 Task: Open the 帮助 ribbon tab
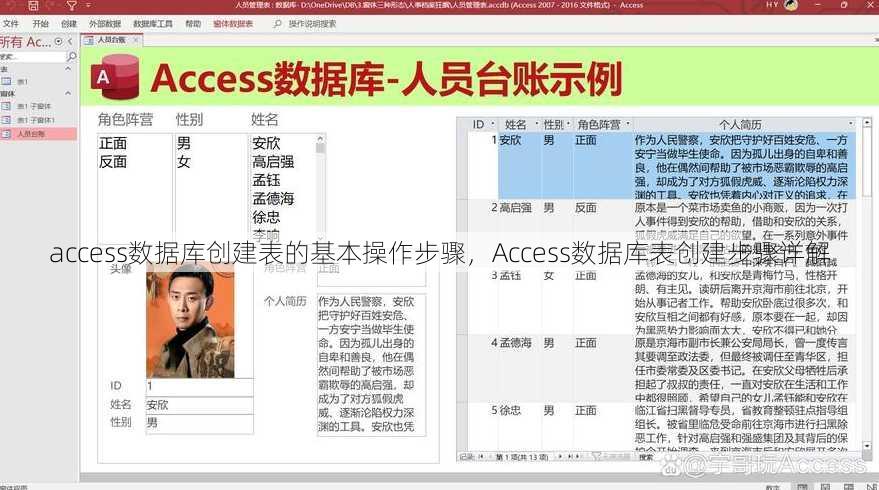coord(193,24)
